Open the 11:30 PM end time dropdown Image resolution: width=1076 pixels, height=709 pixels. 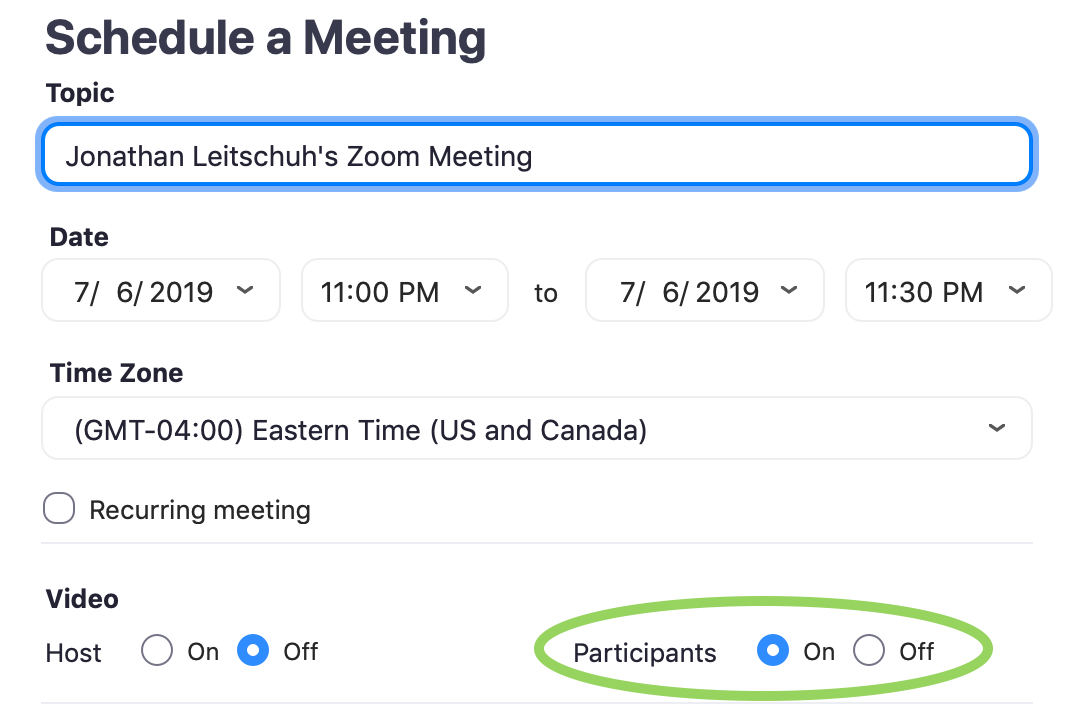coord(948,290)
